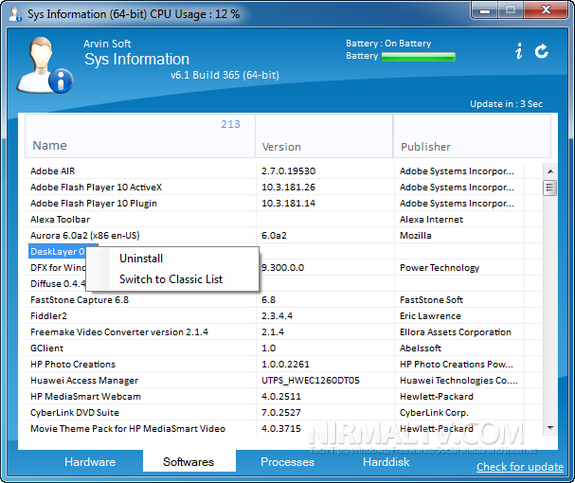Image resolution: width=575 pixels, height=483 pixels.
Task: Minimize the Sys Information window
Action: pyautogui.click(x=485, y=10)
